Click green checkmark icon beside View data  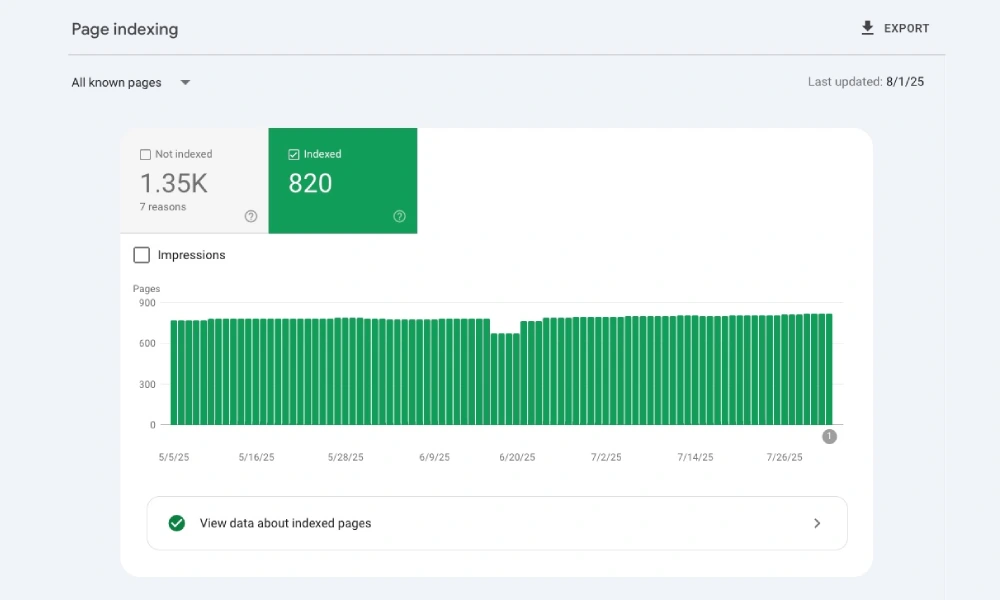(x=177, y=523)
